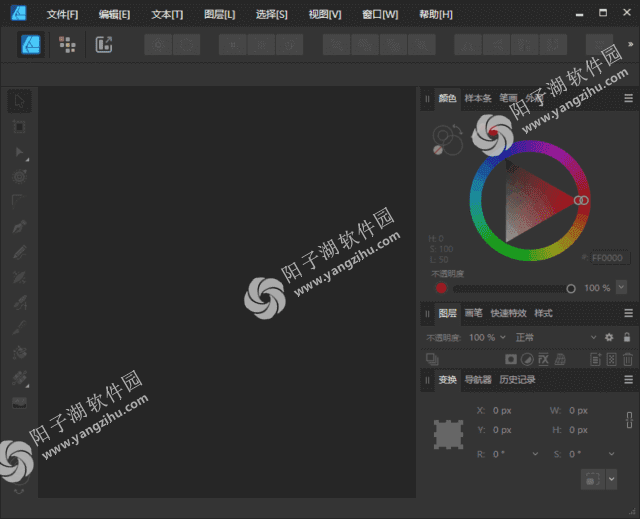Select the Node tool
640x519 pixels.
[19, 152]
